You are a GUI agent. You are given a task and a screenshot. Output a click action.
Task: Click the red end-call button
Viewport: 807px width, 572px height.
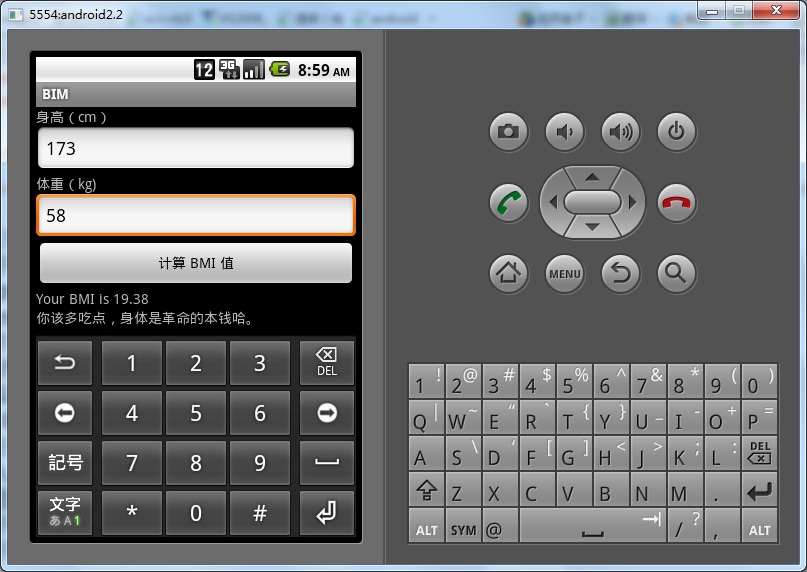coord(677,202)
